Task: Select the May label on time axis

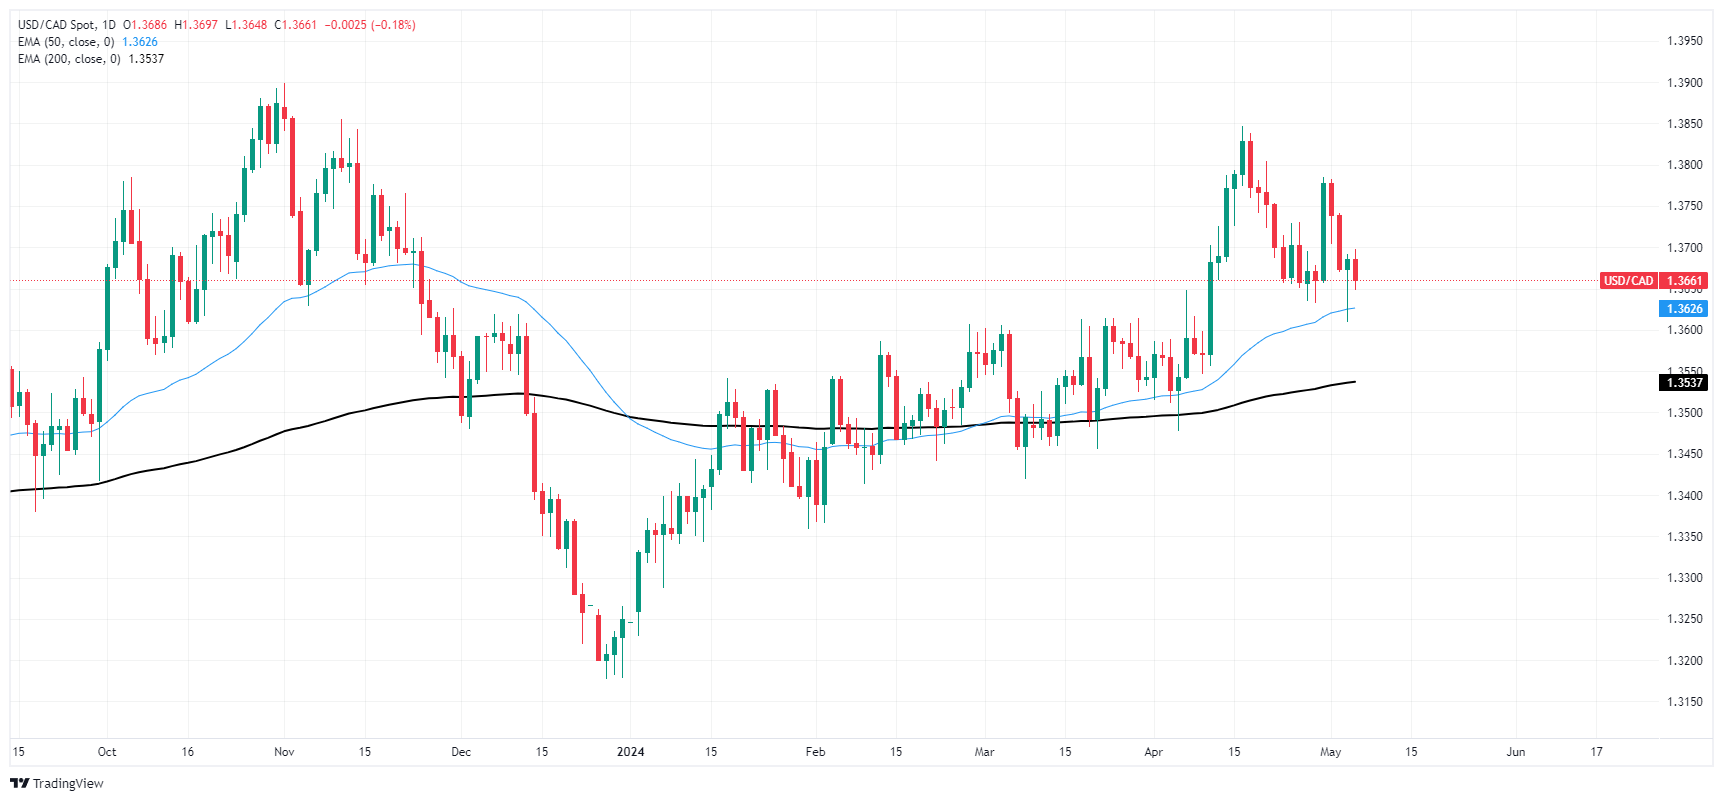Action: [1330, 752]
